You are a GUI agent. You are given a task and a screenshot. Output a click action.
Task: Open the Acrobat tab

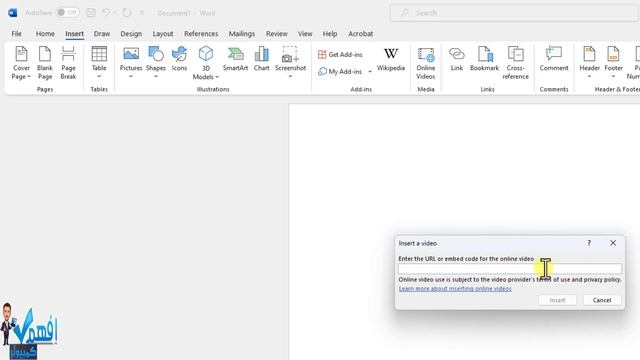coord(360,34)
